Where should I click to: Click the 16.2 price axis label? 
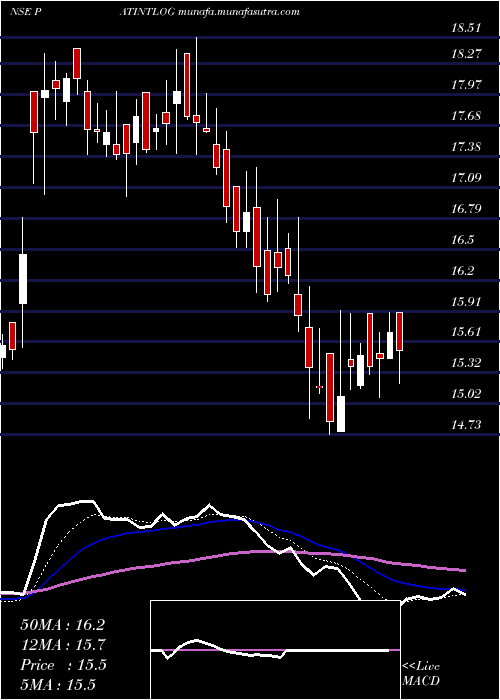point(463,271)
